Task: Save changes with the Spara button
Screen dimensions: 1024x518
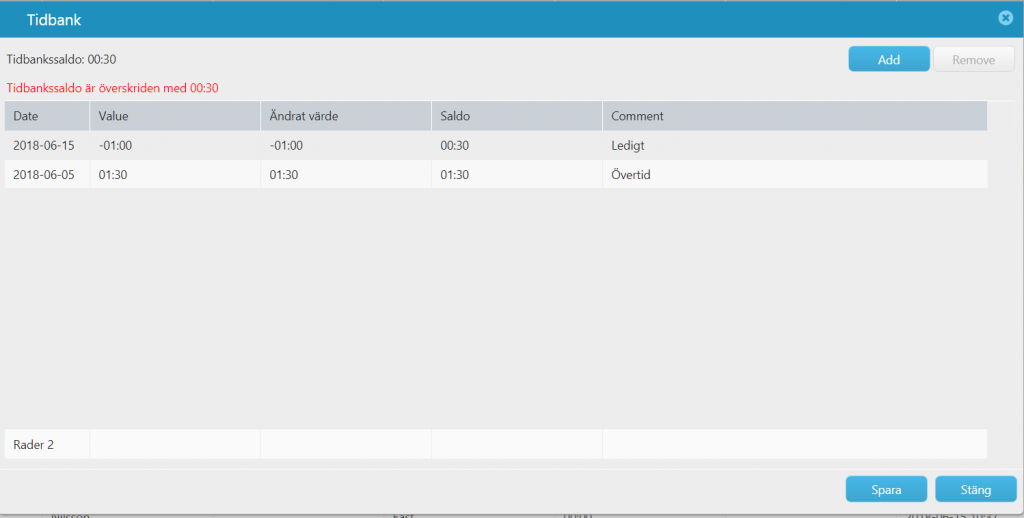Action: [x=886, y=489]
